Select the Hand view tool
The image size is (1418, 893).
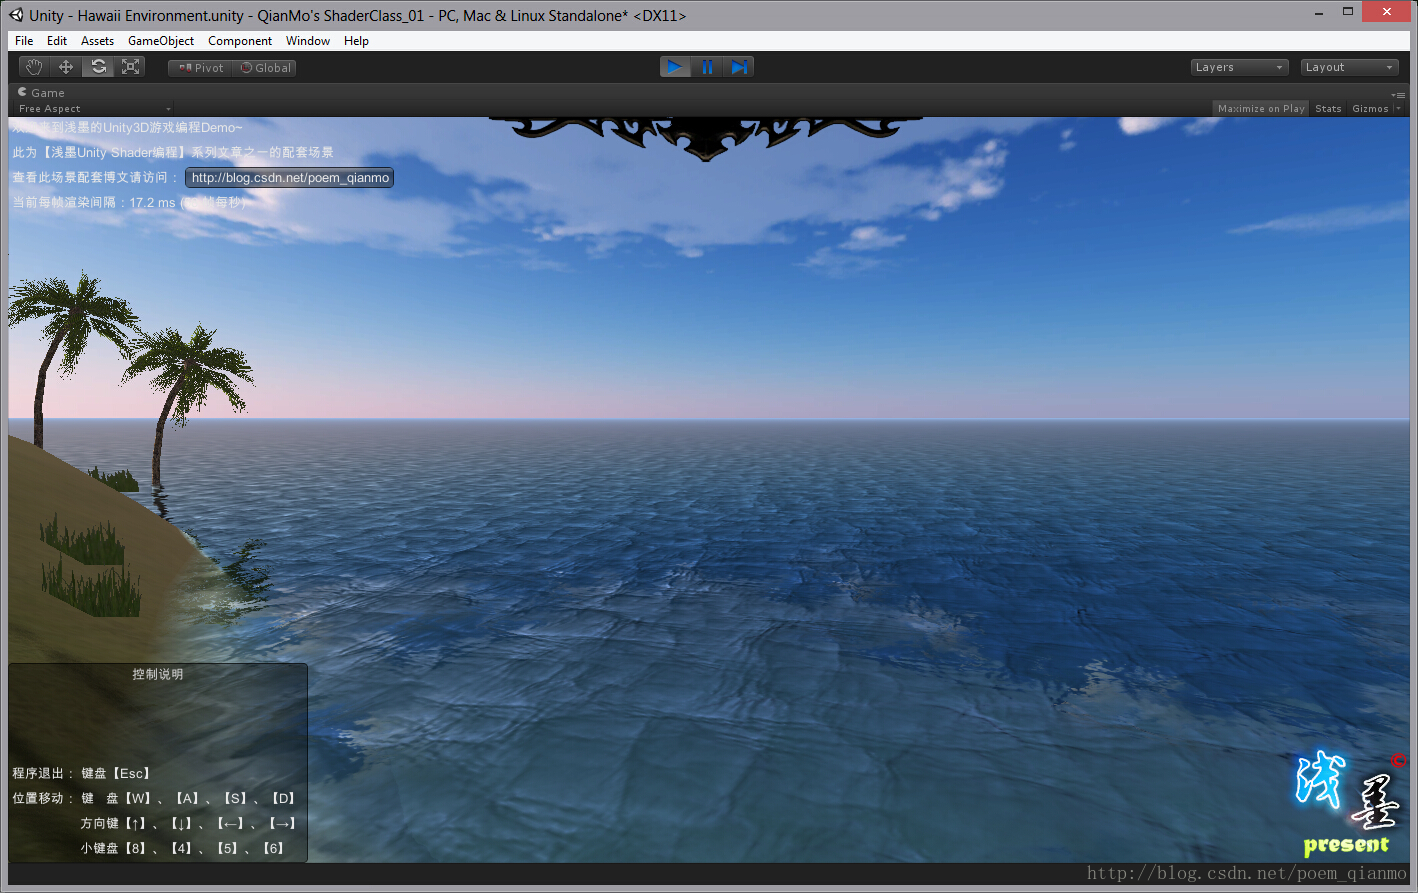(x=35, y=67)
